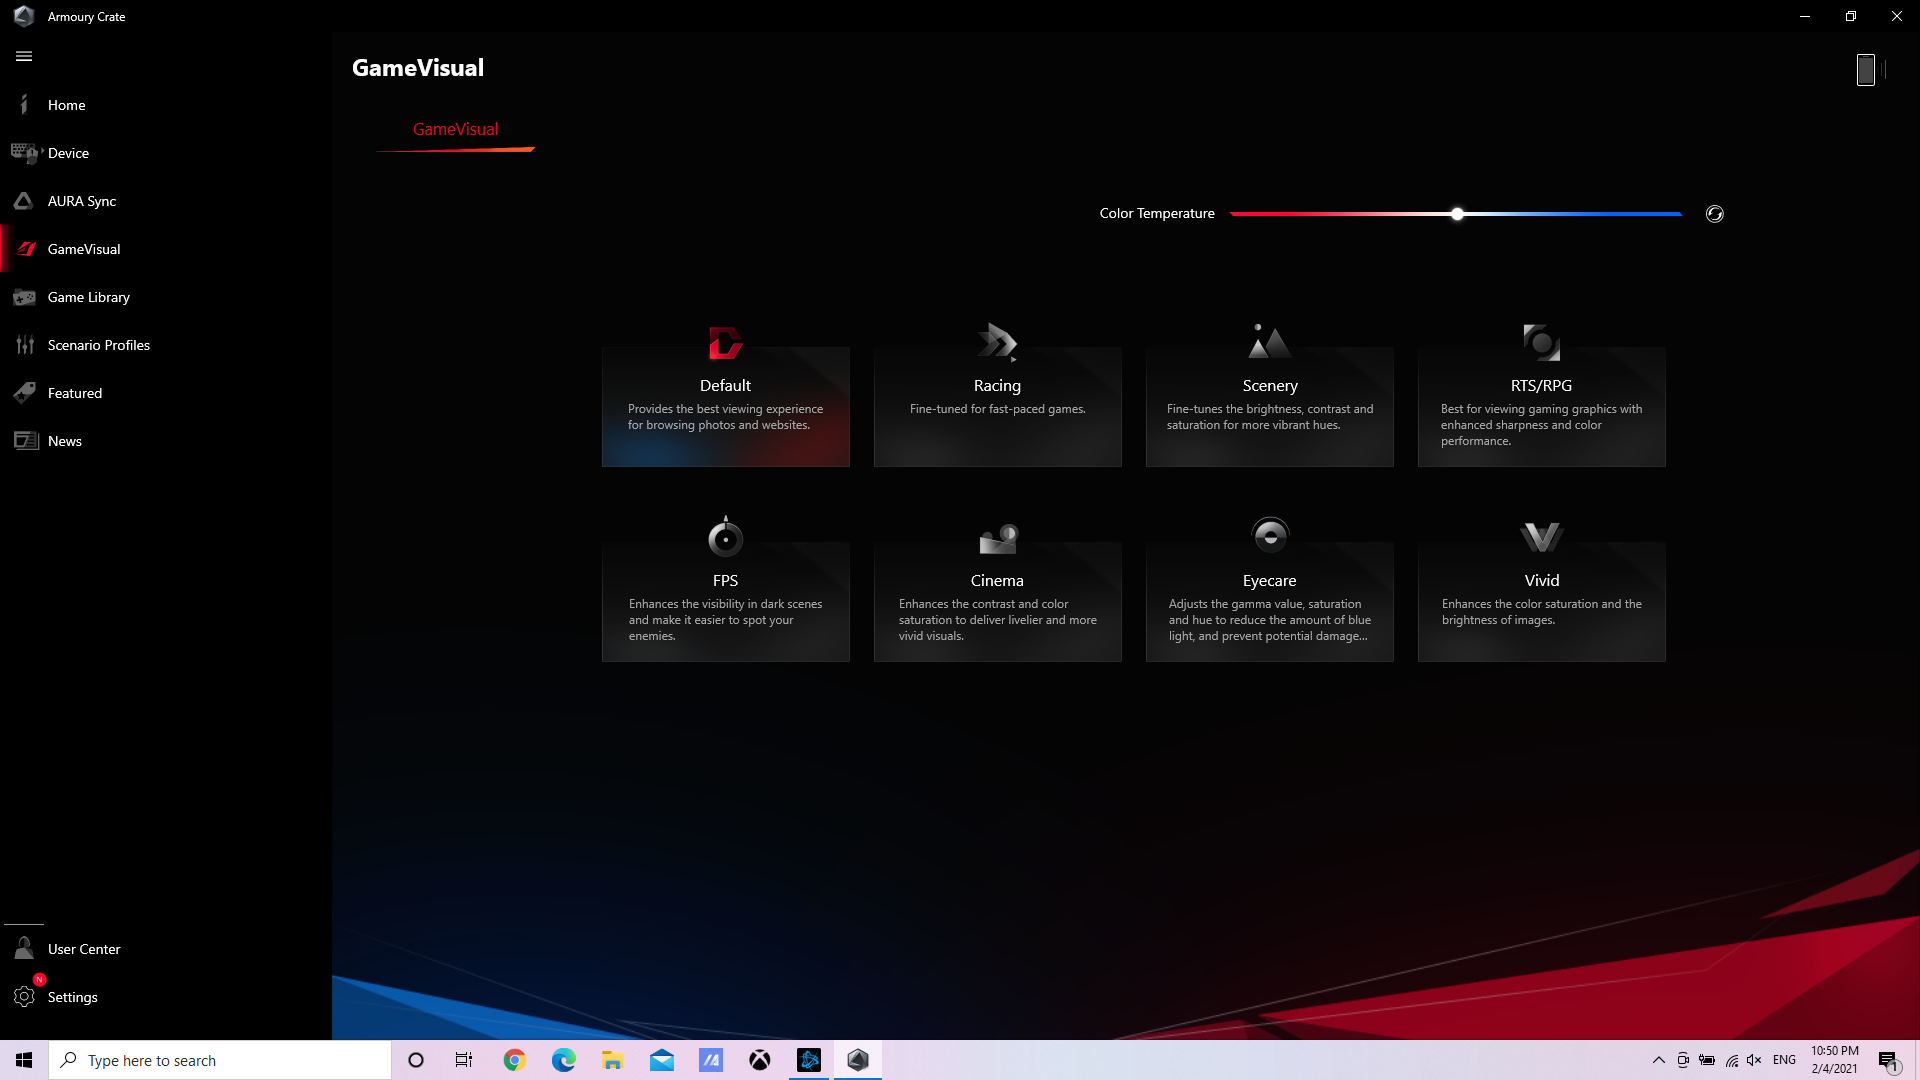Open Game Library menu entry
This screenshot has width=1920, height=1080.
[89, 297]
